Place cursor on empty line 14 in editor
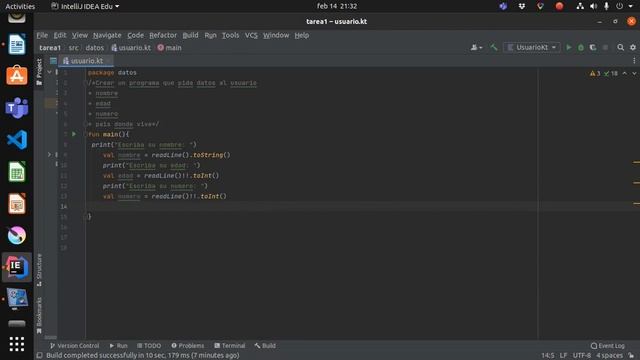This screenshot has height=360, width=640. tap(310, 207)
